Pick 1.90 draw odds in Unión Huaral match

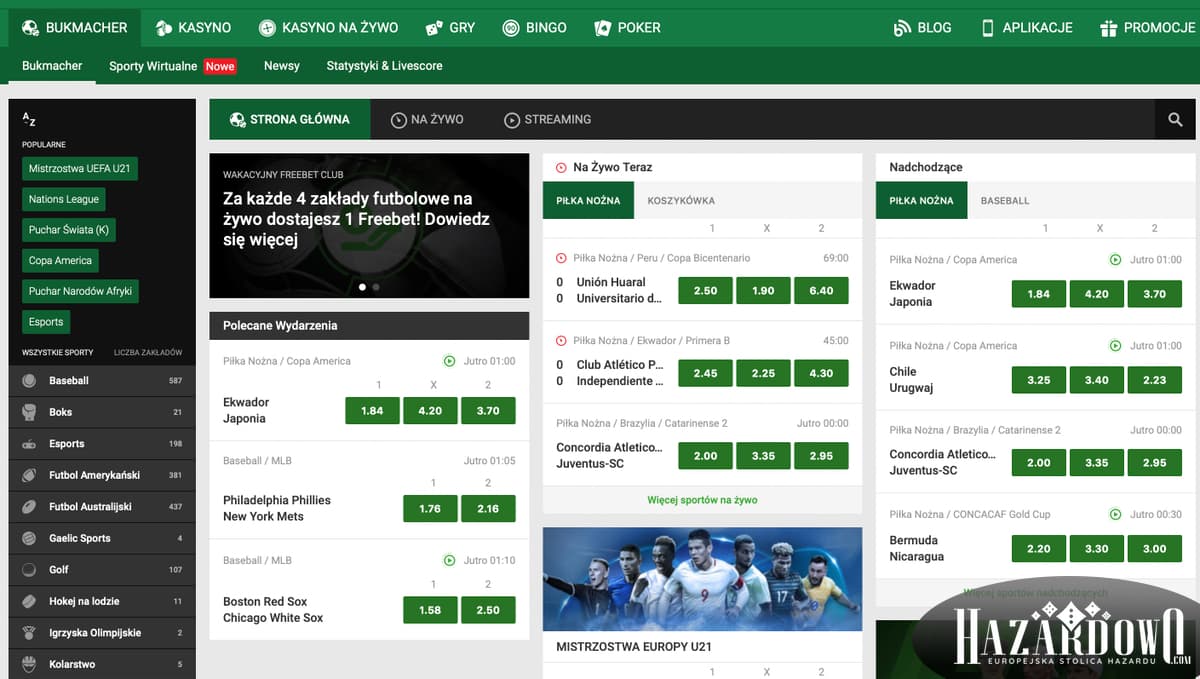click(763, 291)
